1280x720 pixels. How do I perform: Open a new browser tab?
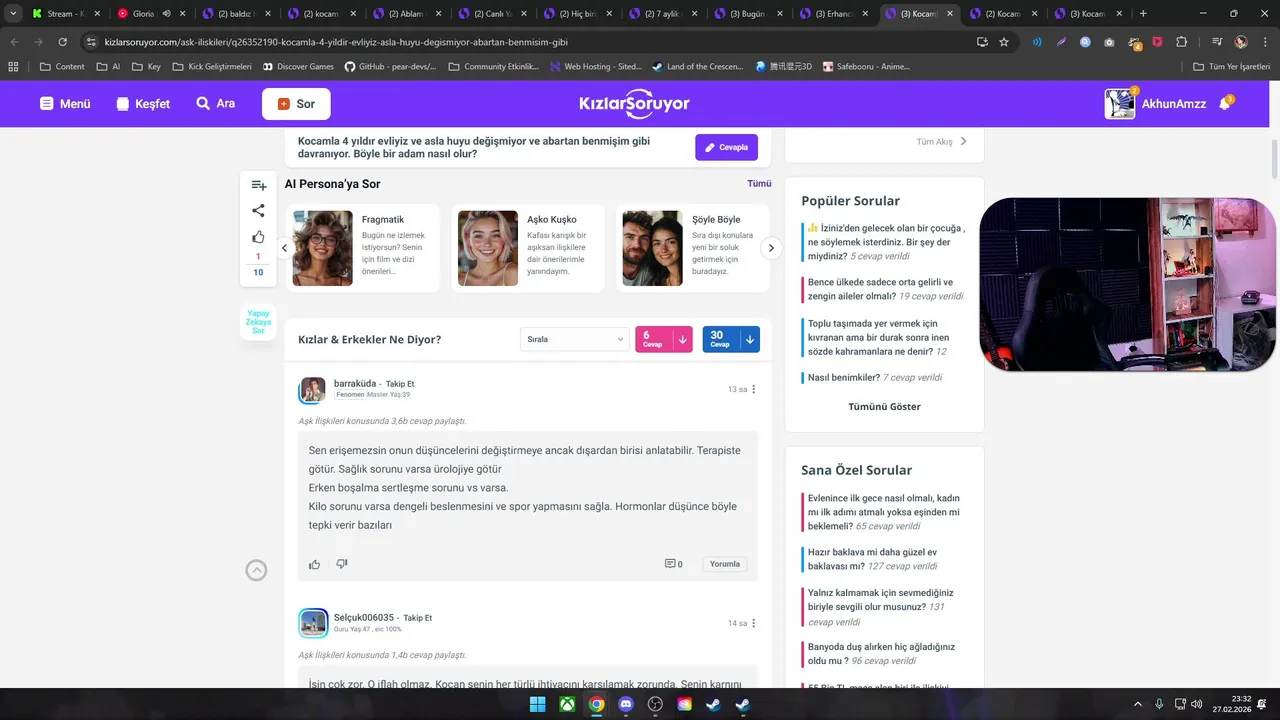click(x=1143, y=14)
